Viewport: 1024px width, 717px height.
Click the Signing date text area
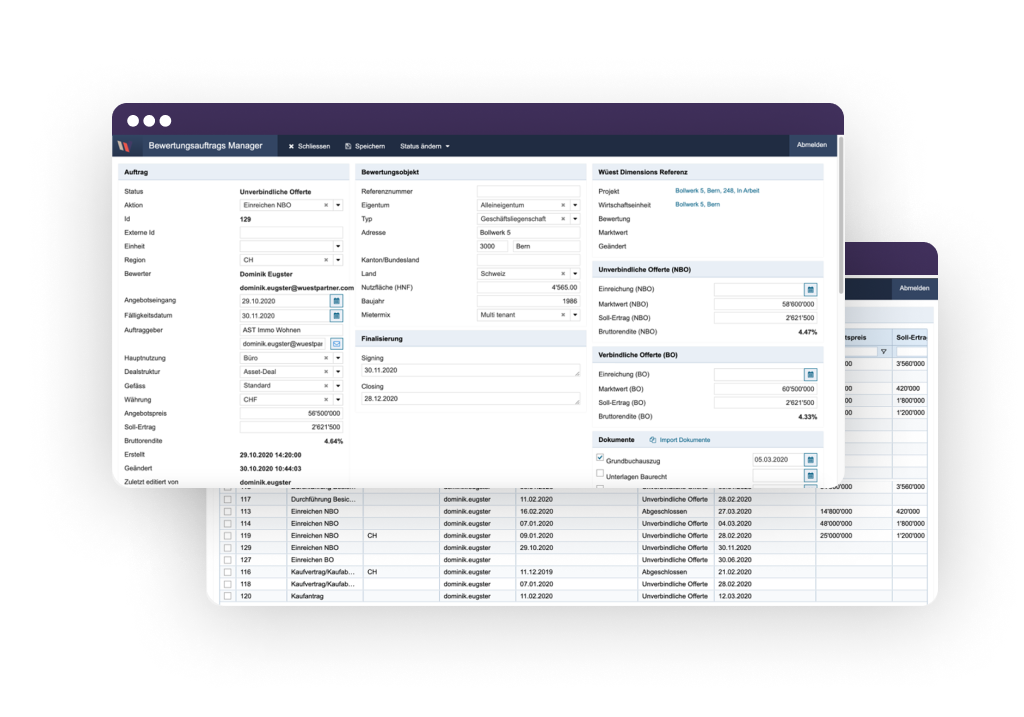[x=470, y=370]
